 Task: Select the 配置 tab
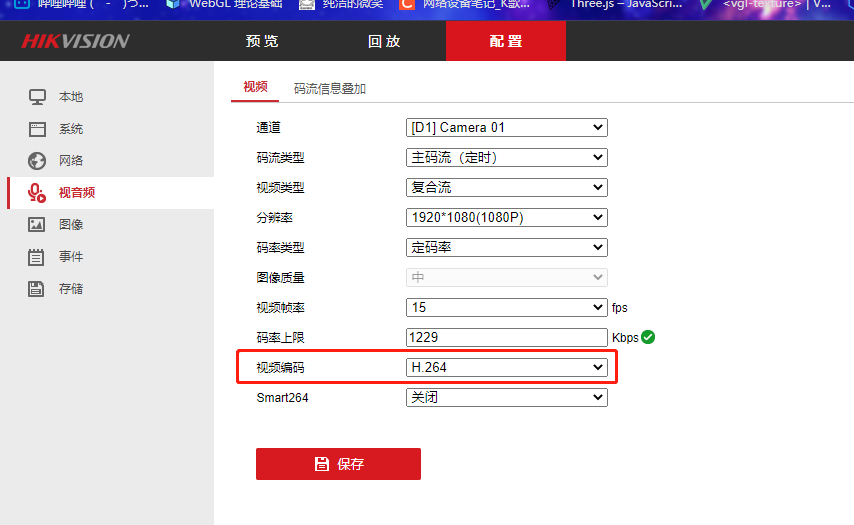506,41
